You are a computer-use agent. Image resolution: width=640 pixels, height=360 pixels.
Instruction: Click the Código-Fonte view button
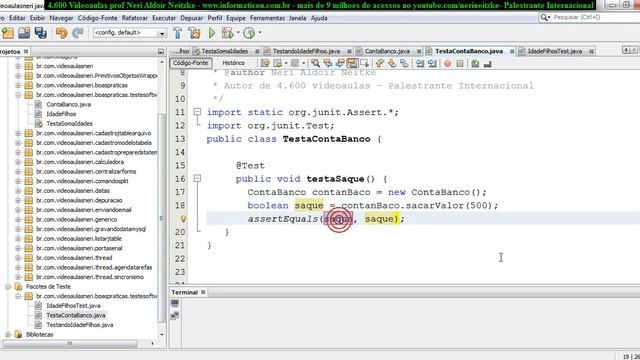pos(190,63)
